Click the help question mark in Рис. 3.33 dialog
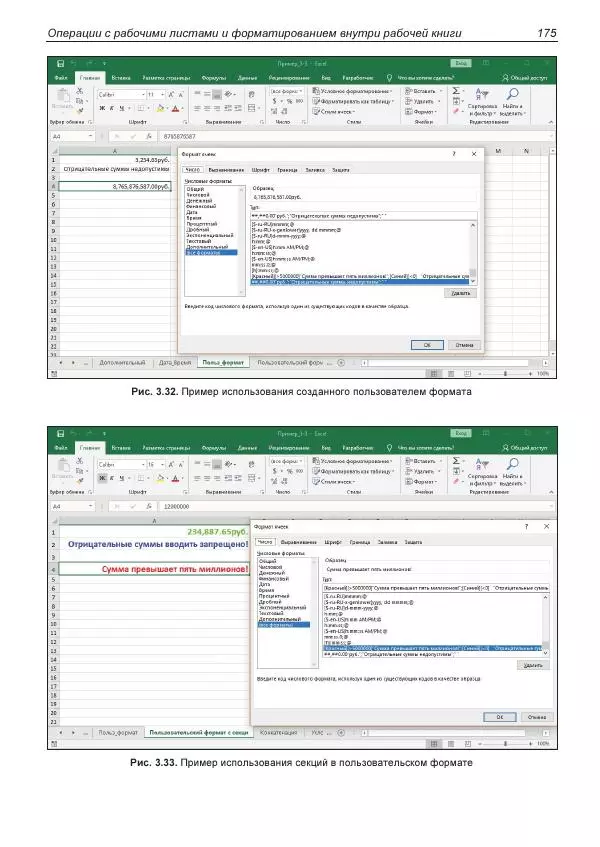600x847 pixels. (526, 526)
